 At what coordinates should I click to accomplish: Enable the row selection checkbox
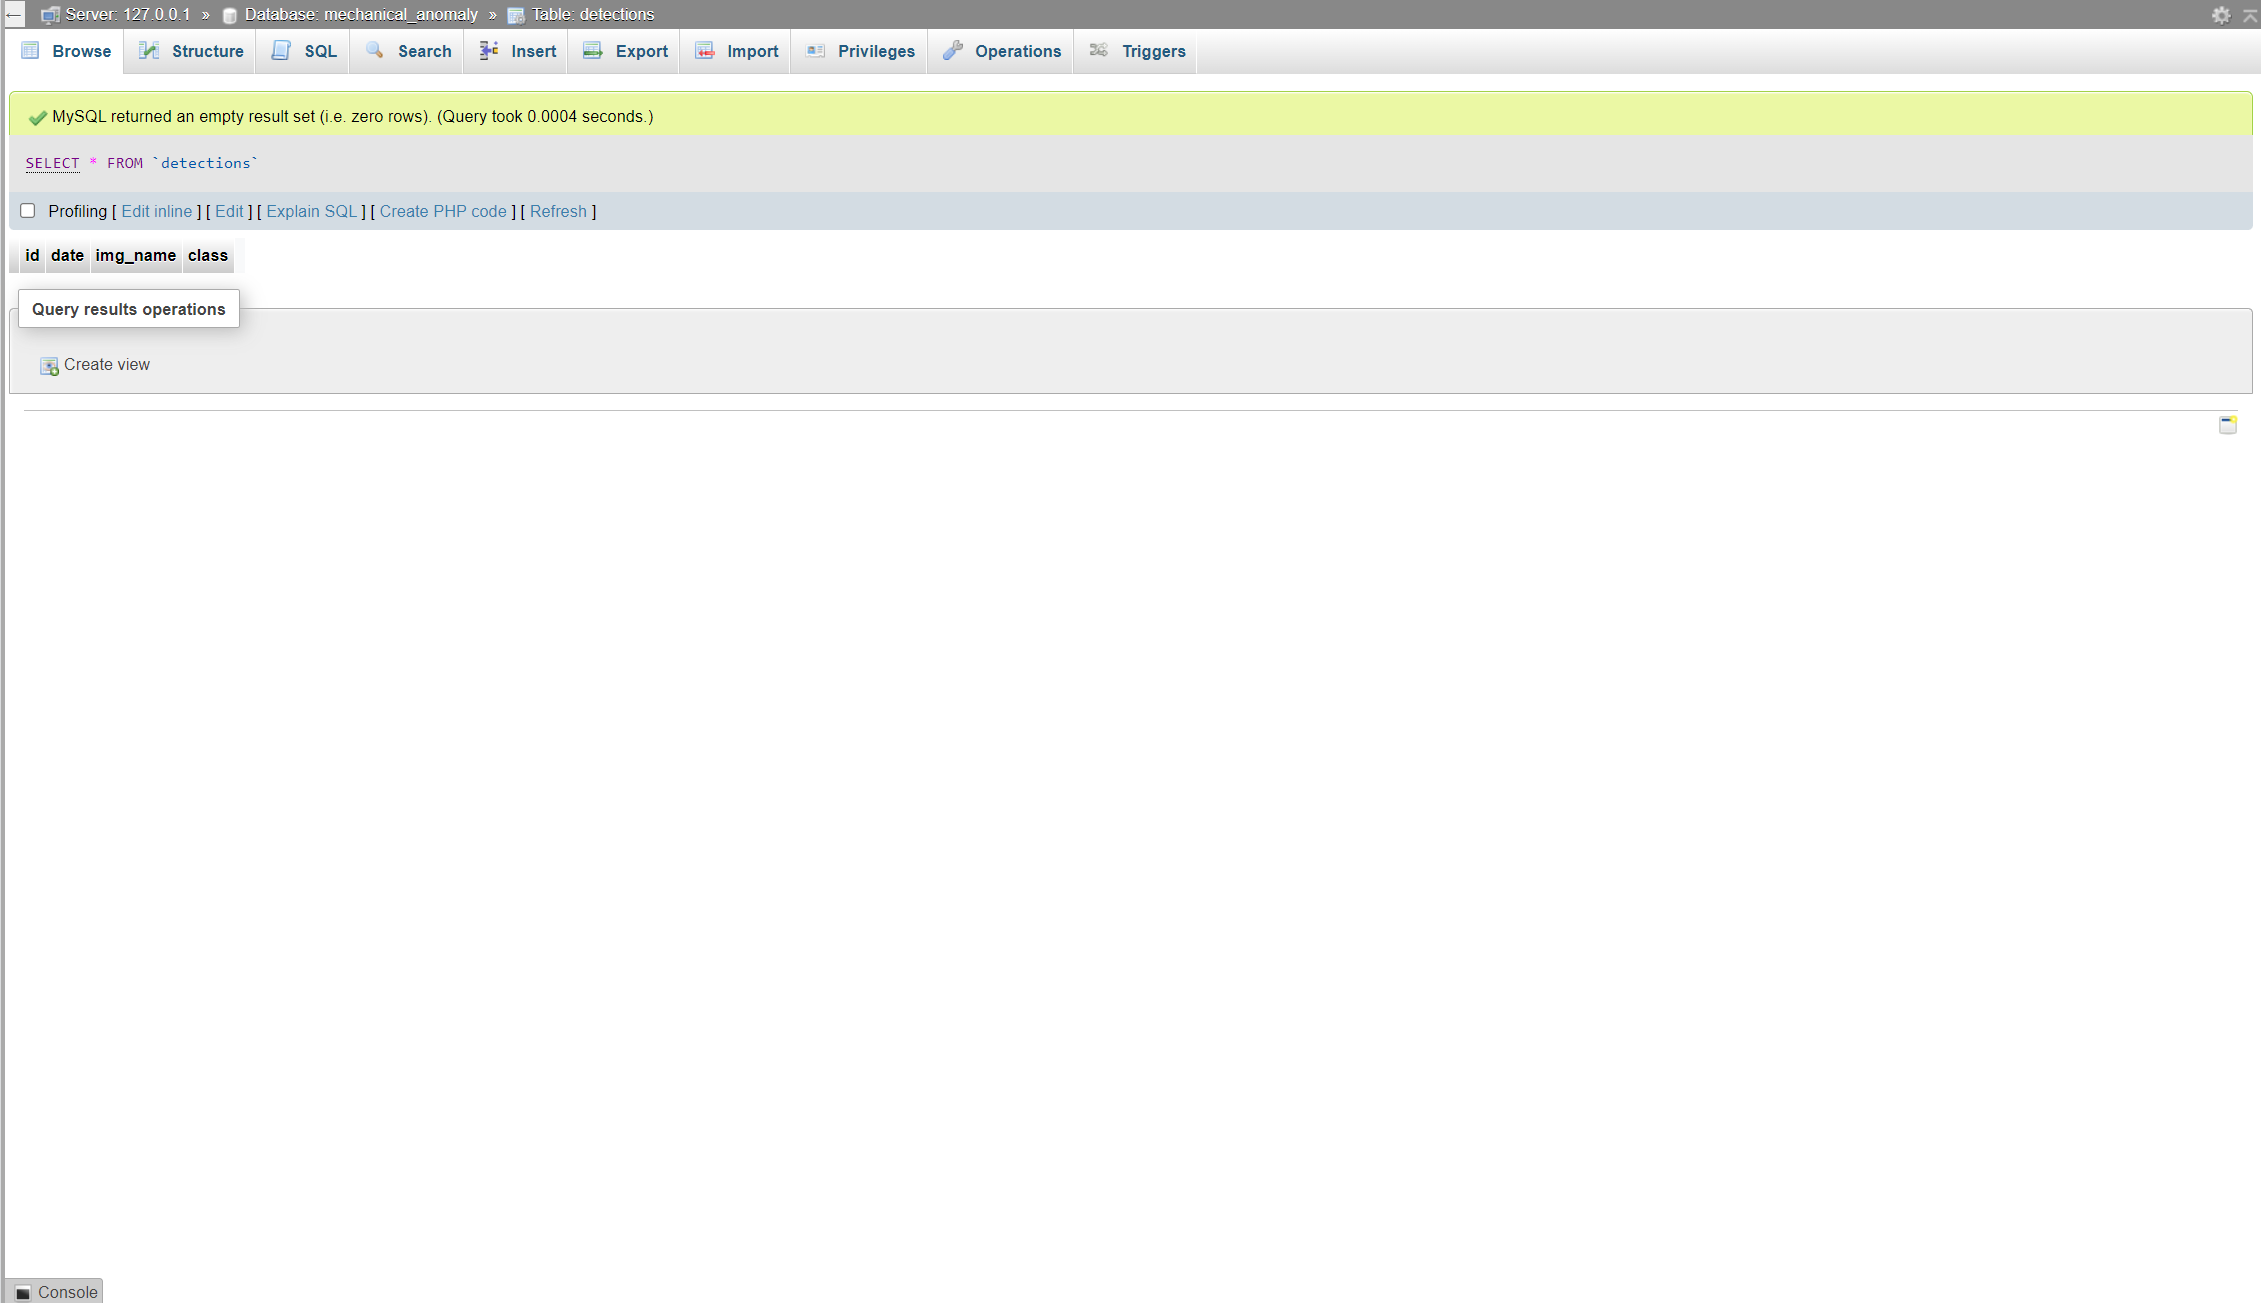[28, 210]
